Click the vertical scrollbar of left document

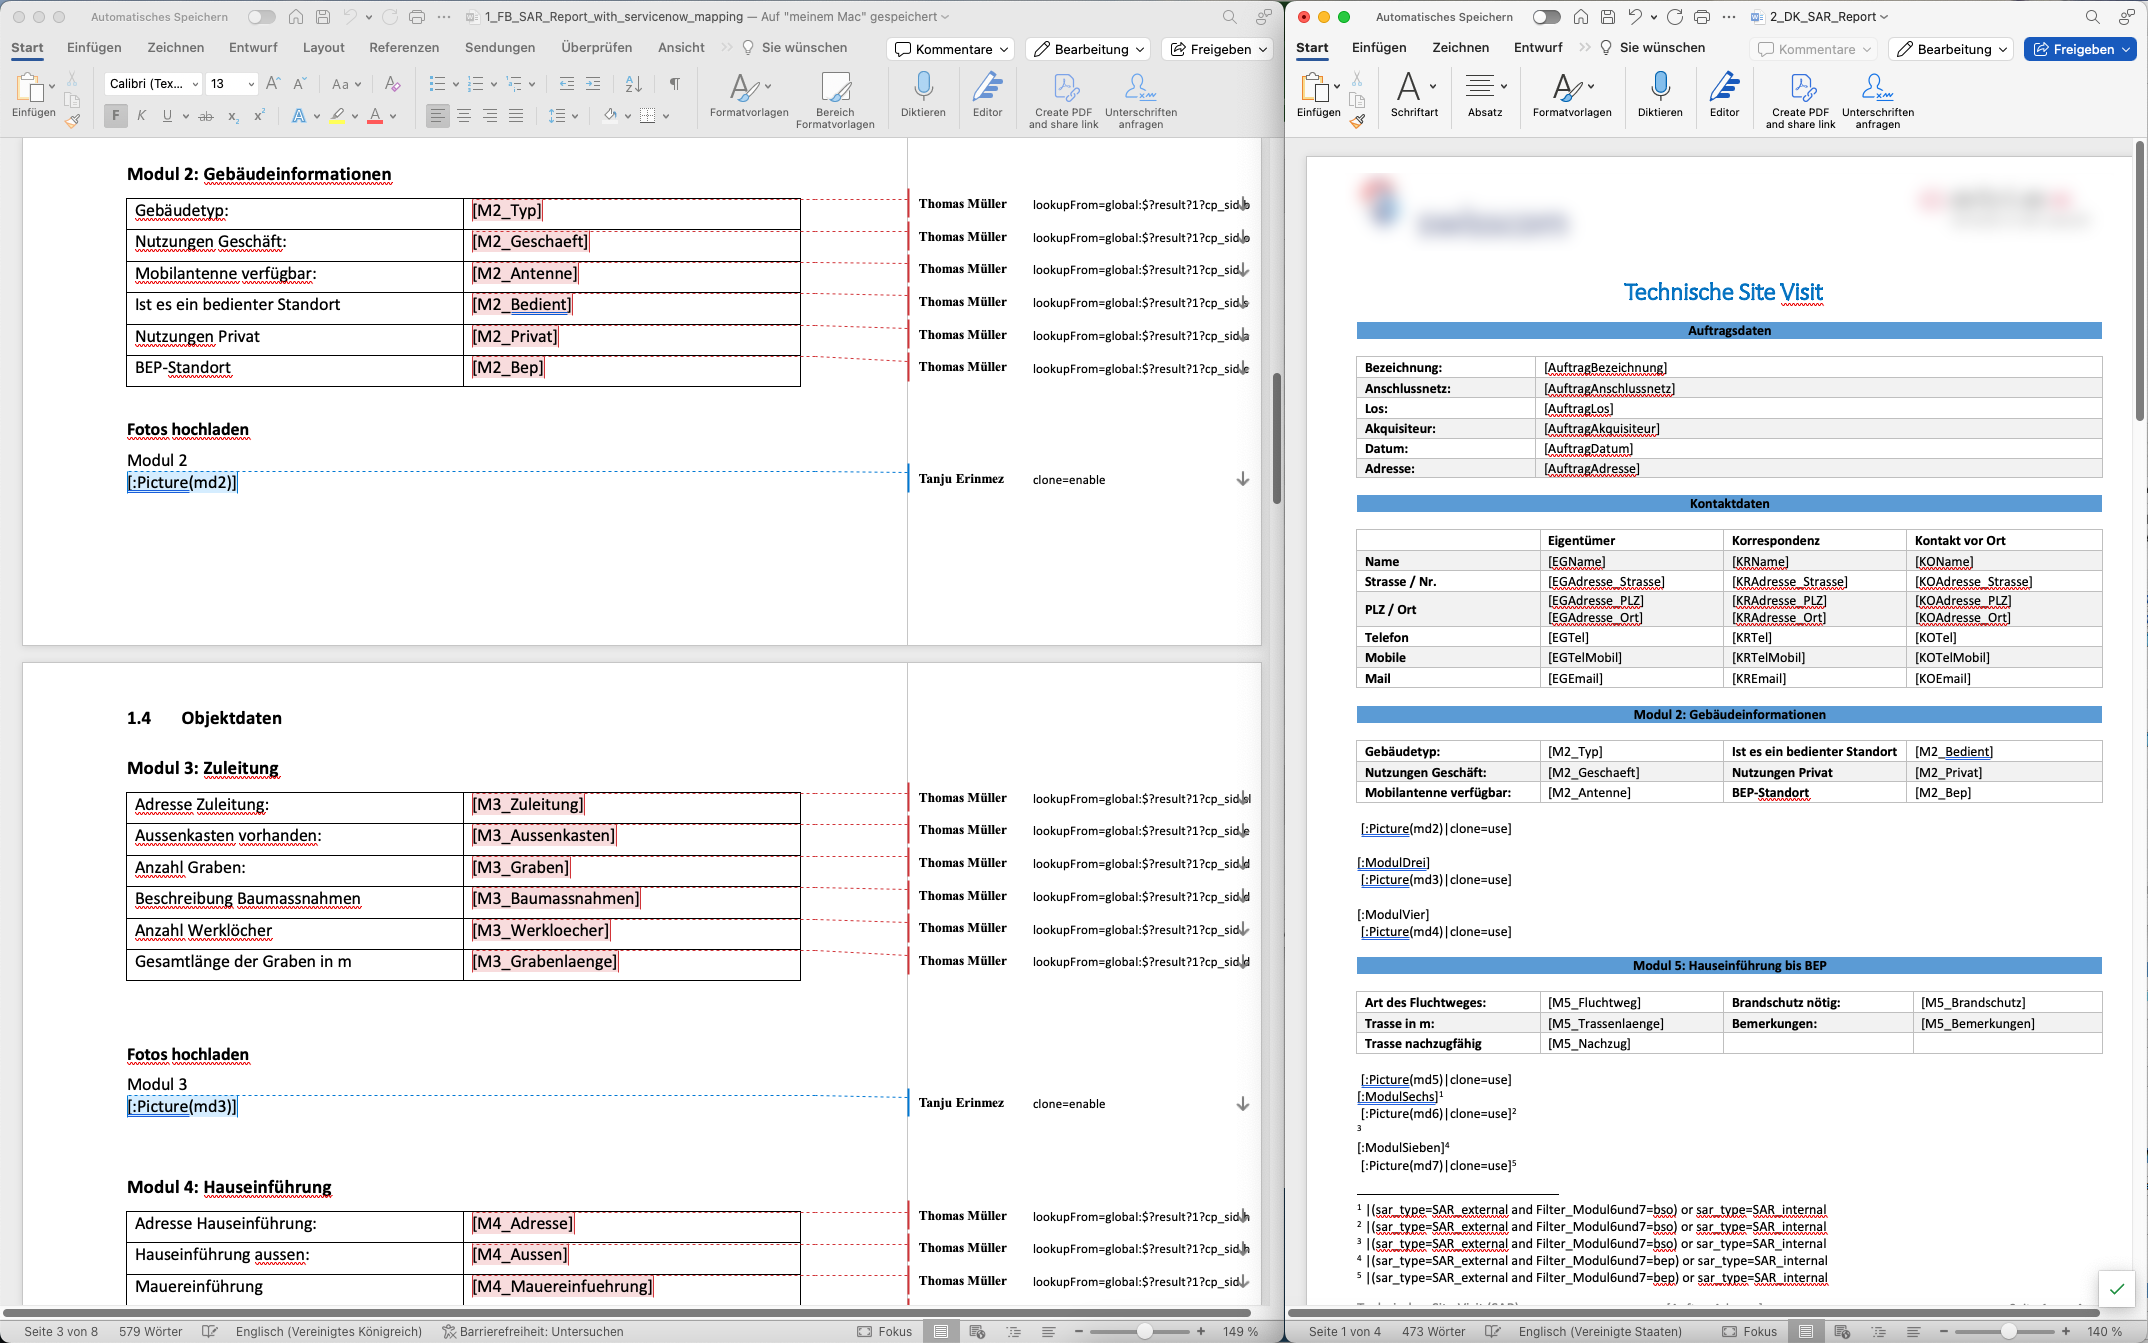(1276, 440)
